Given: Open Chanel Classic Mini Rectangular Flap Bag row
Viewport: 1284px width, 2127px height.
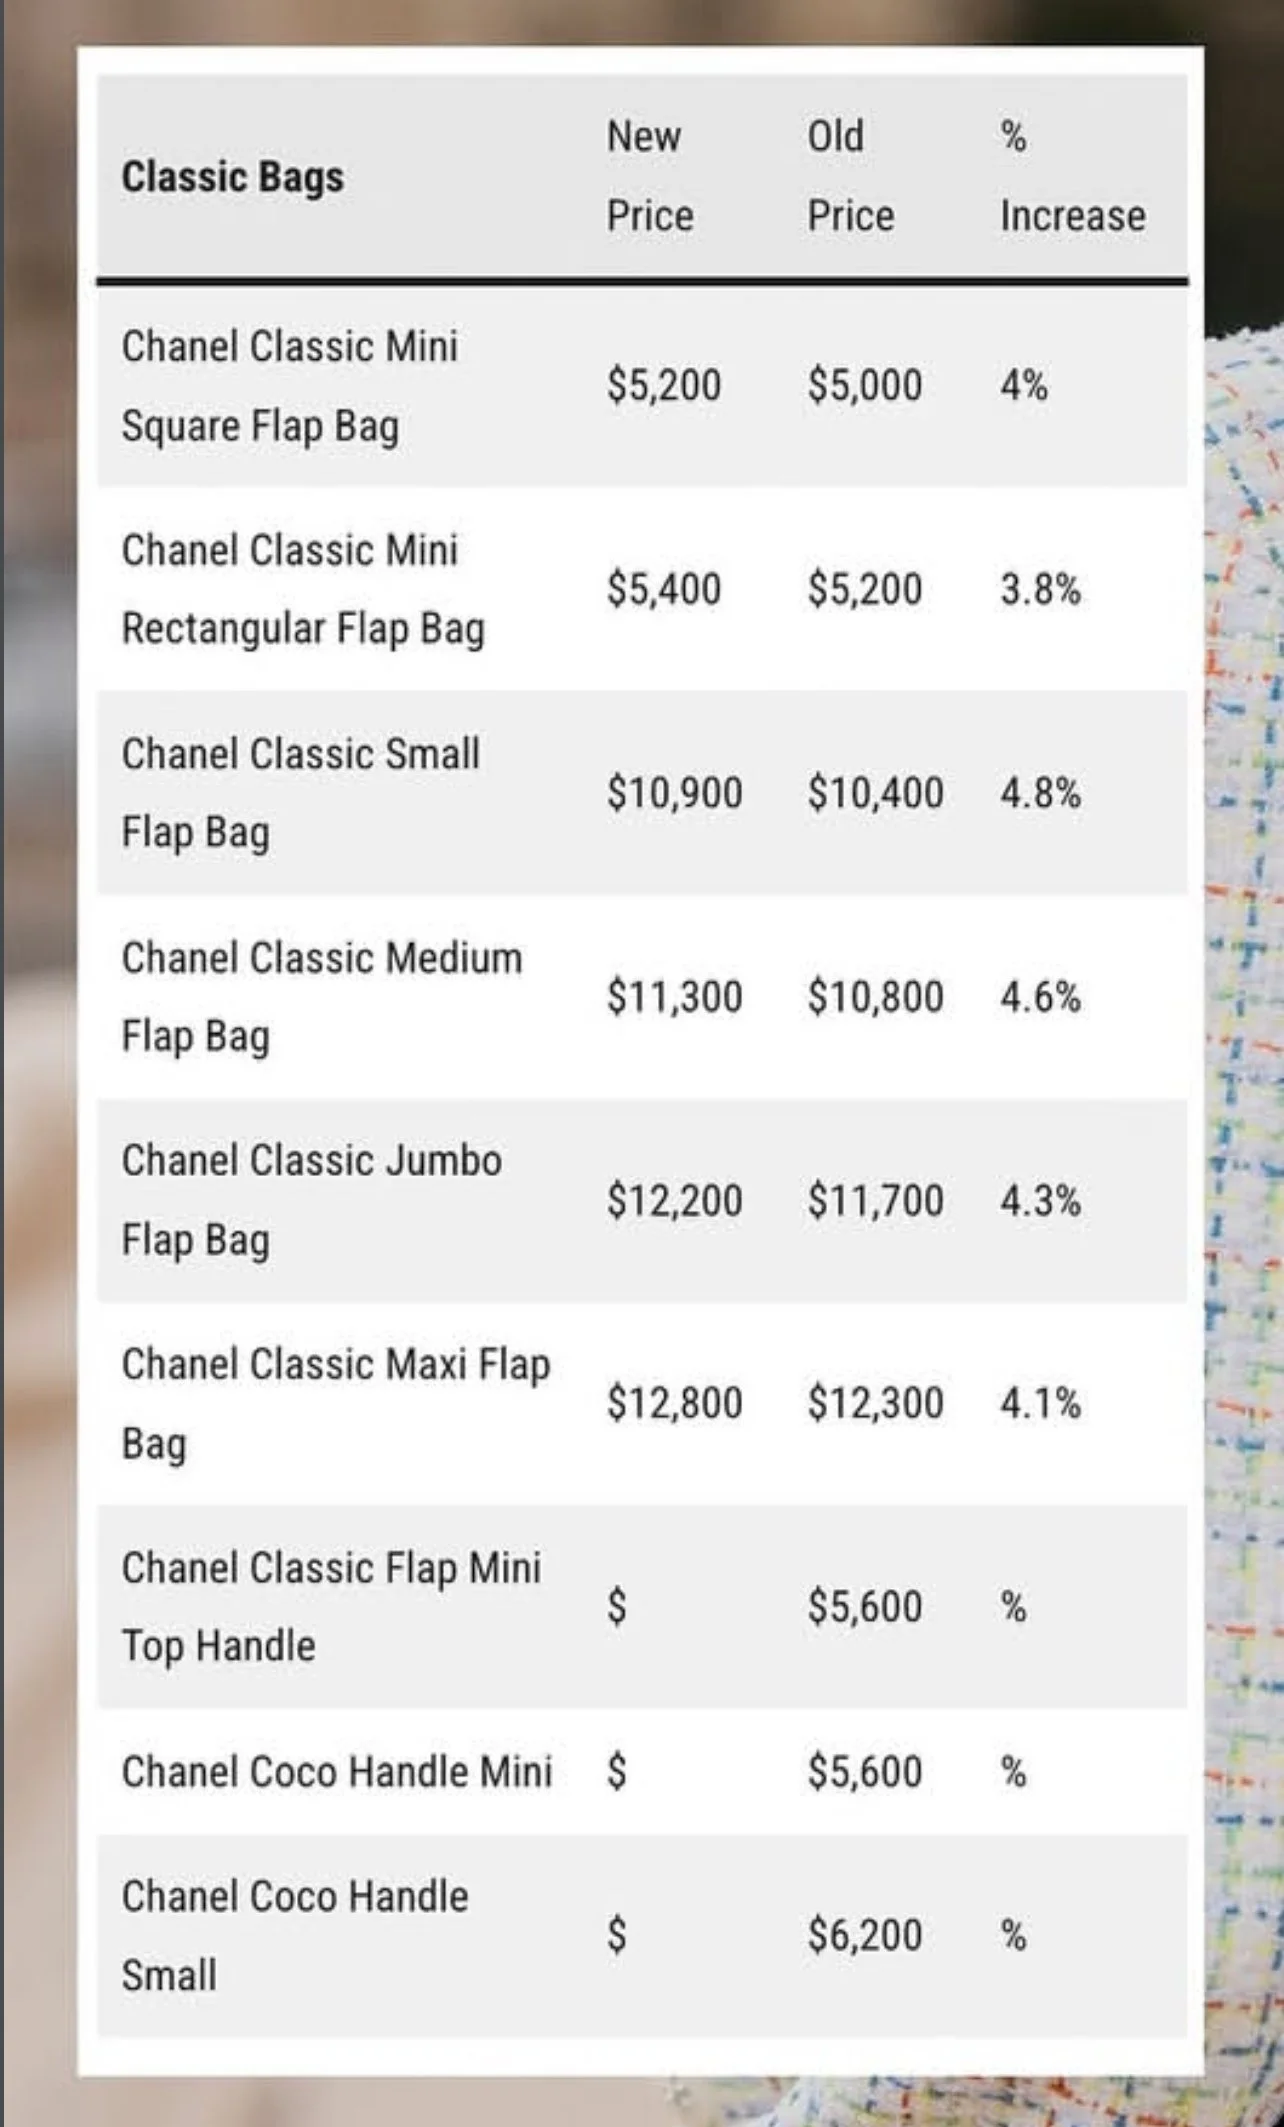Looking at the screenshot, I should pos(642,589).
